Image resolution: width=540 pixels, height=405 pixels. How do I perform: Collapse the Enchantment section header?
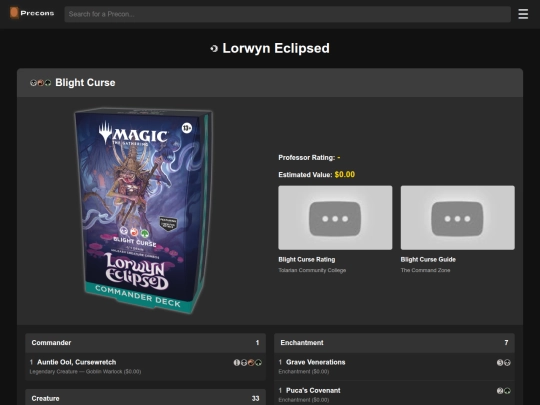click(x=394, y=343)
